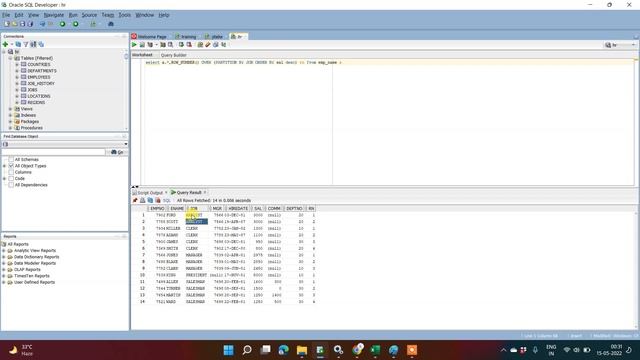Click the Go button in Find Database Object
The width and height of the screenshot is (640, 360).
coord(118,152)
